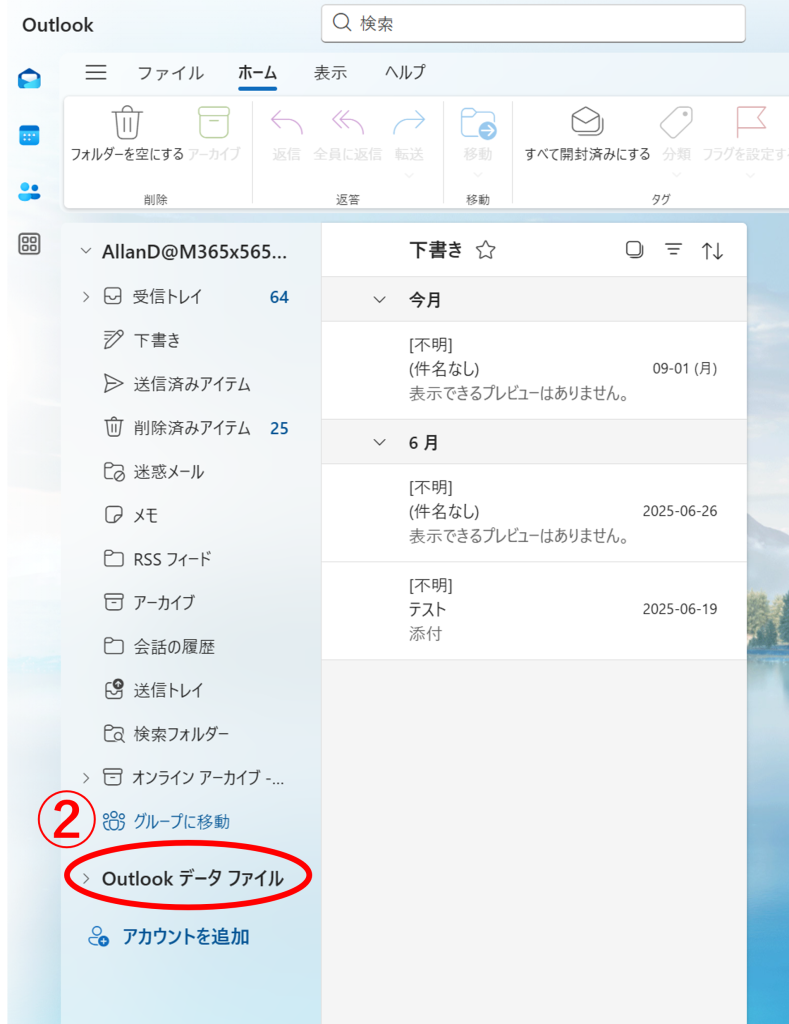Collapse the 今月 message group
Image resolution: width=789 pixels, height=1024 pixels.
(x=379, y=299)
